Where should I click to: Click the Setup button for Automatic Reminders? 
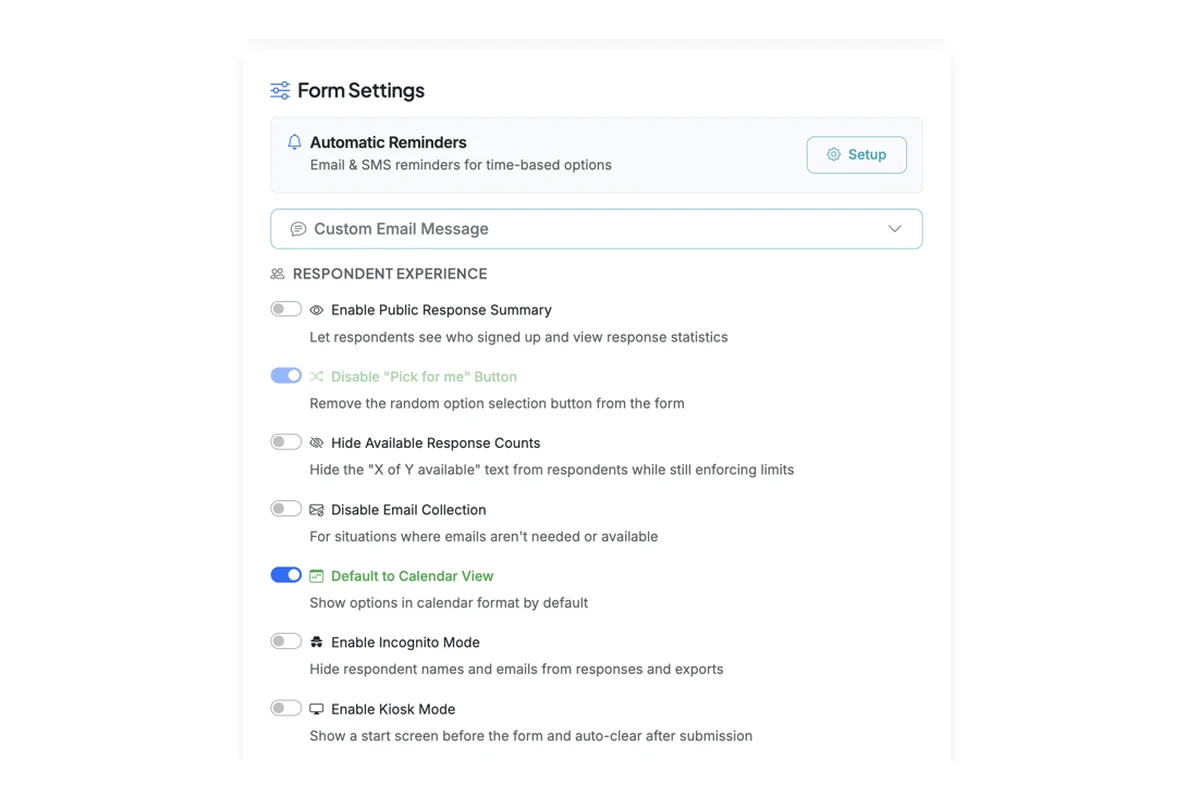pyautogui.click(x=856, y=155)
